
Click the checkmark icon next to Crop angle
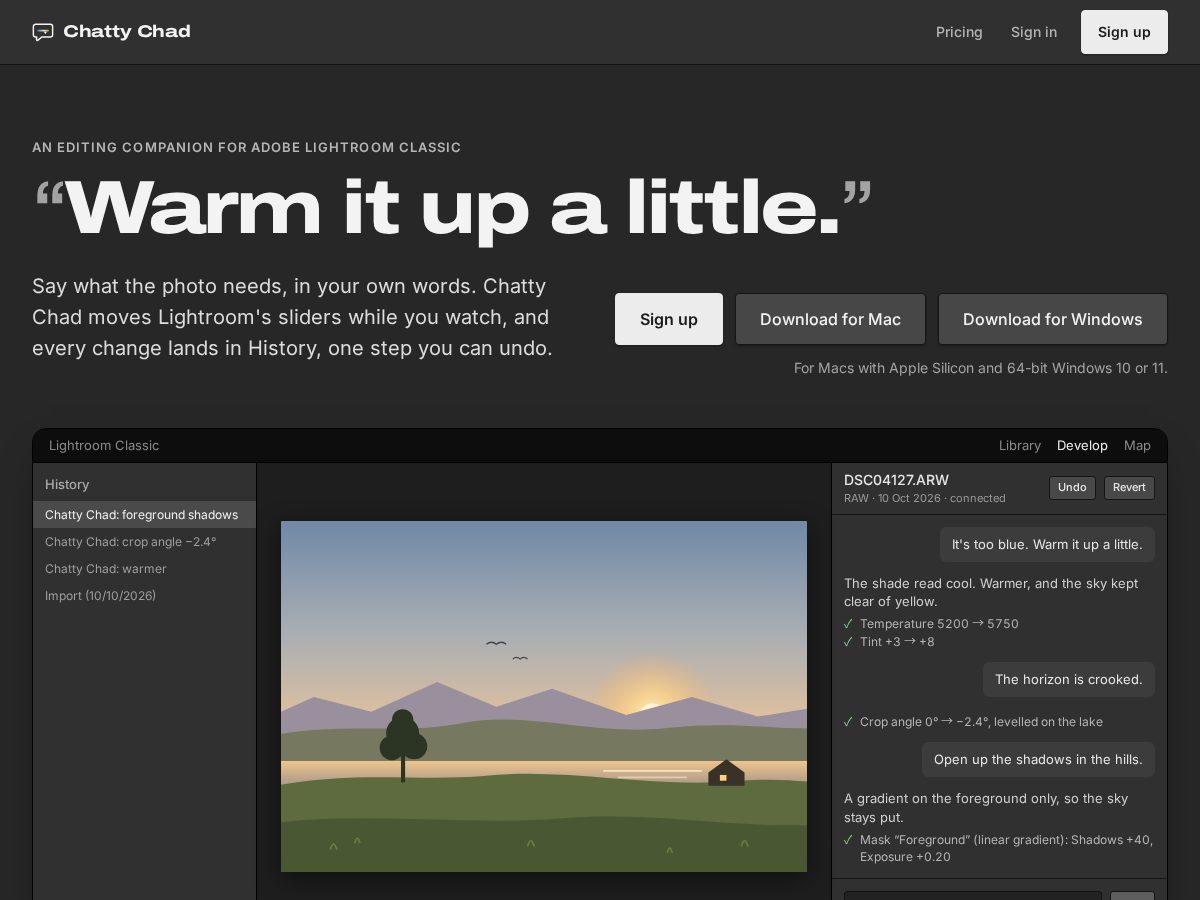[x=849, y=722]
